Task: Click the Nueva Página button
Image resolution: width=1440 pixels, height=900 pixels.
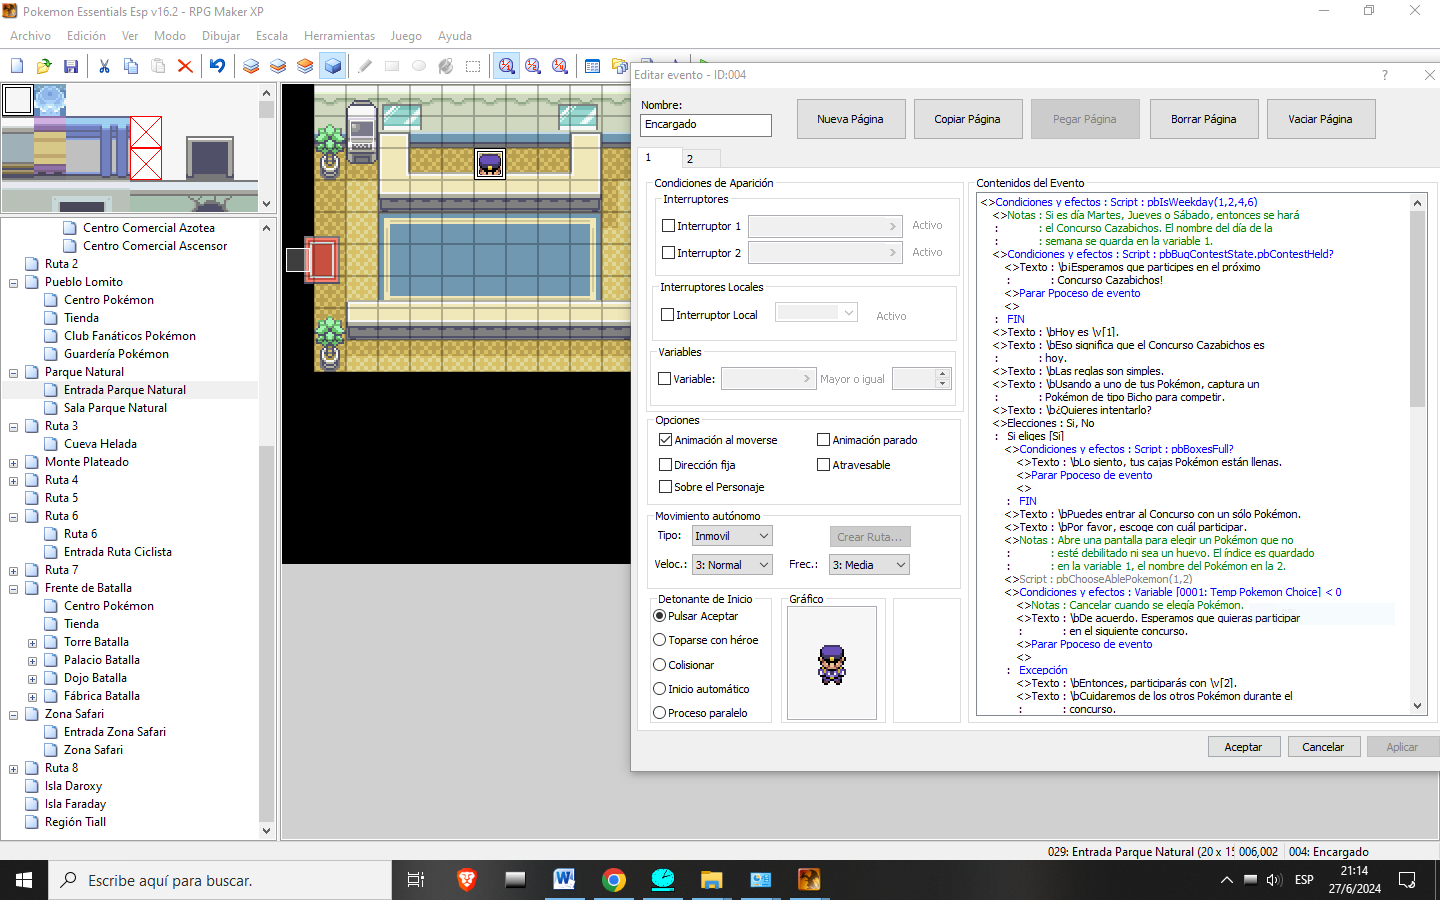Action: click(x=850, y=119)
